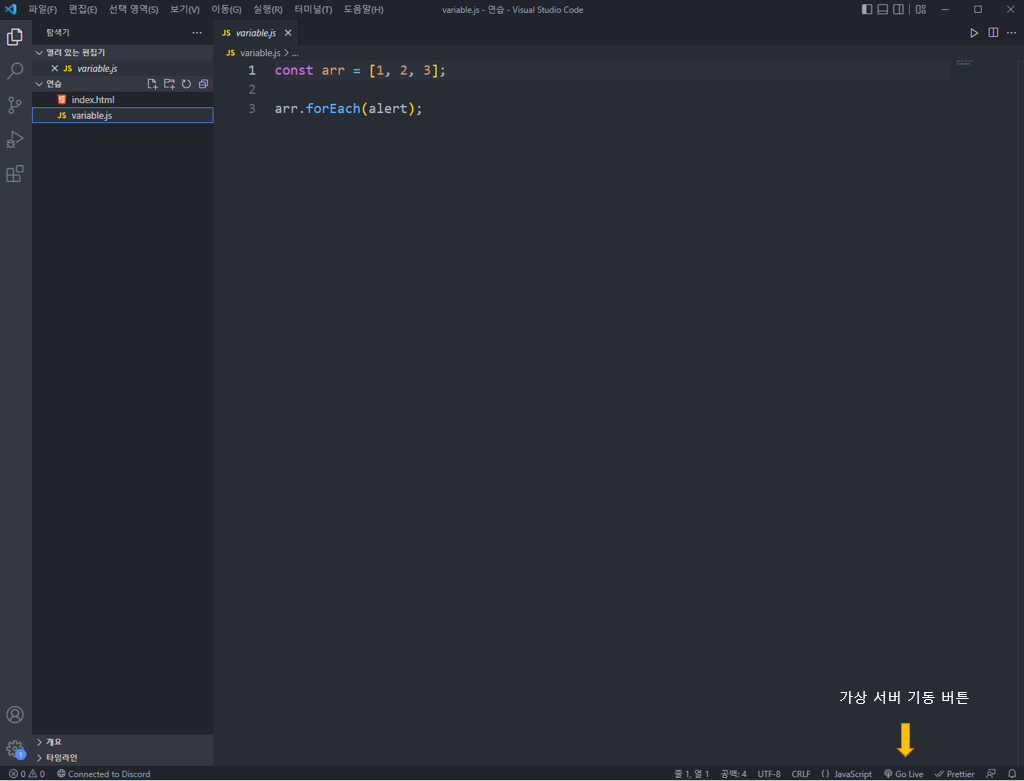The image size is (1024, 781).
Task: Open the Accounts menu icon
Action: click(14, 714)
